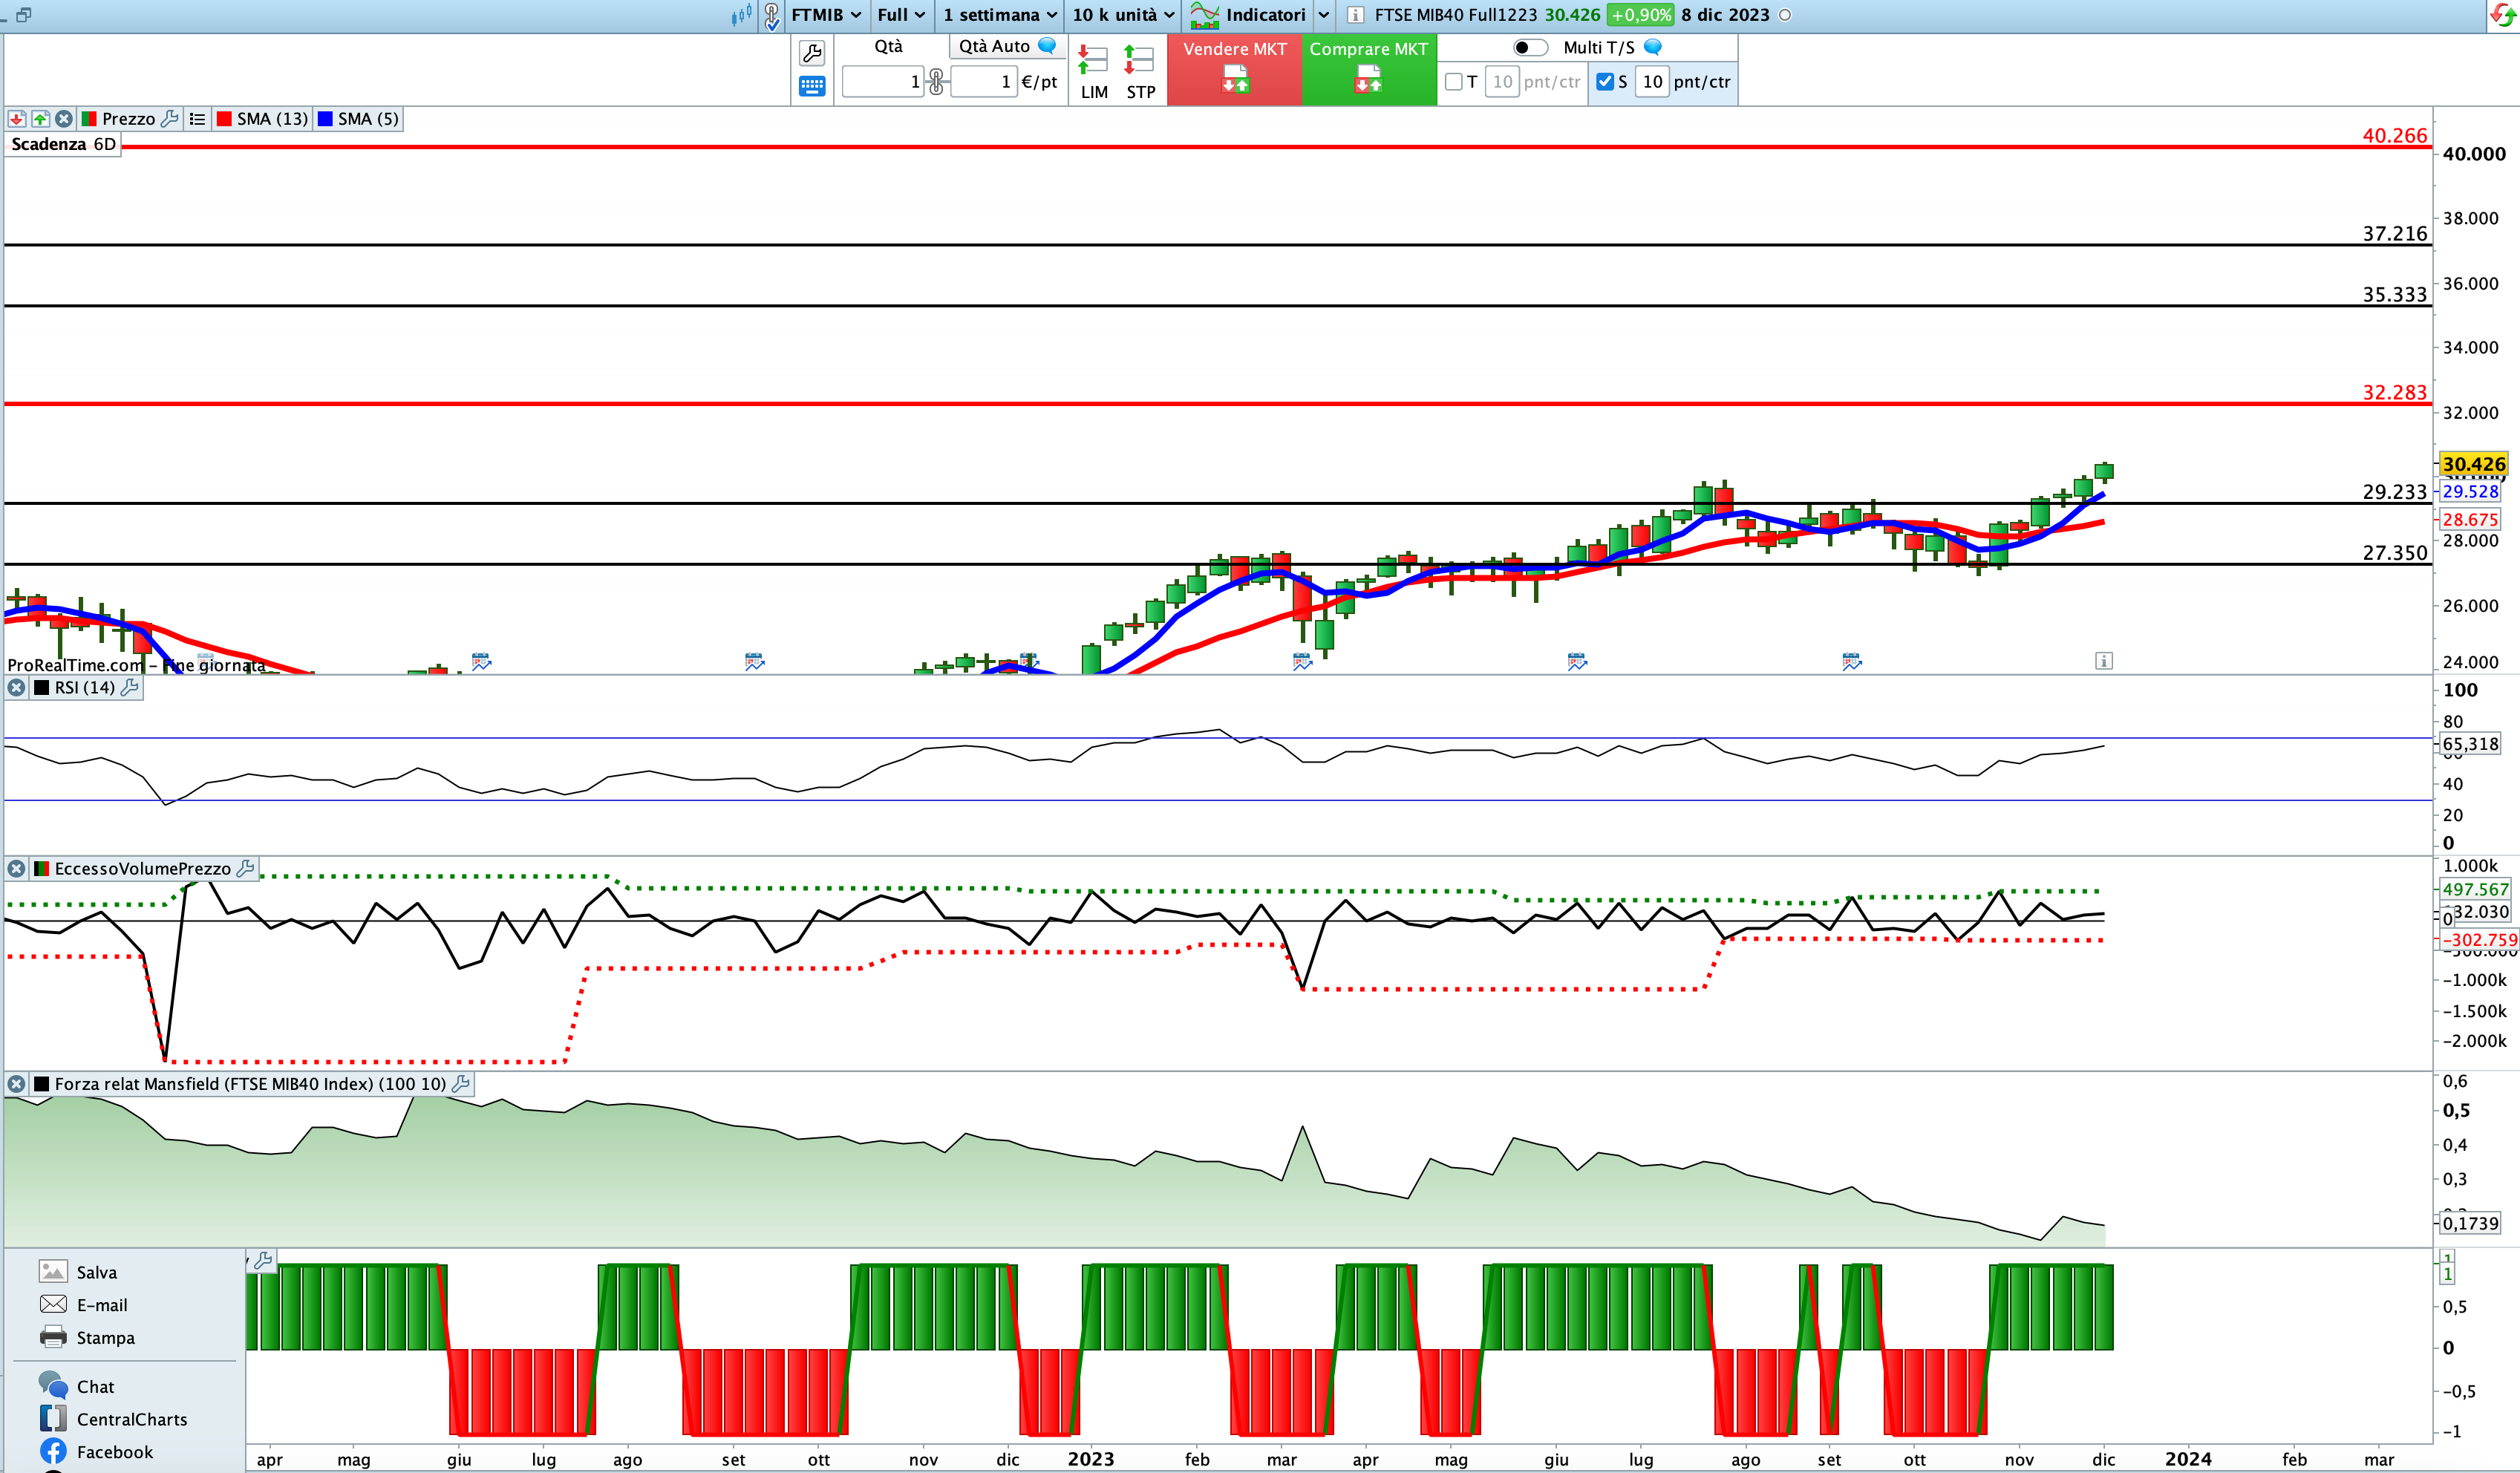
Task: Click the chain link between quantity fields
Action: (936, 82)
